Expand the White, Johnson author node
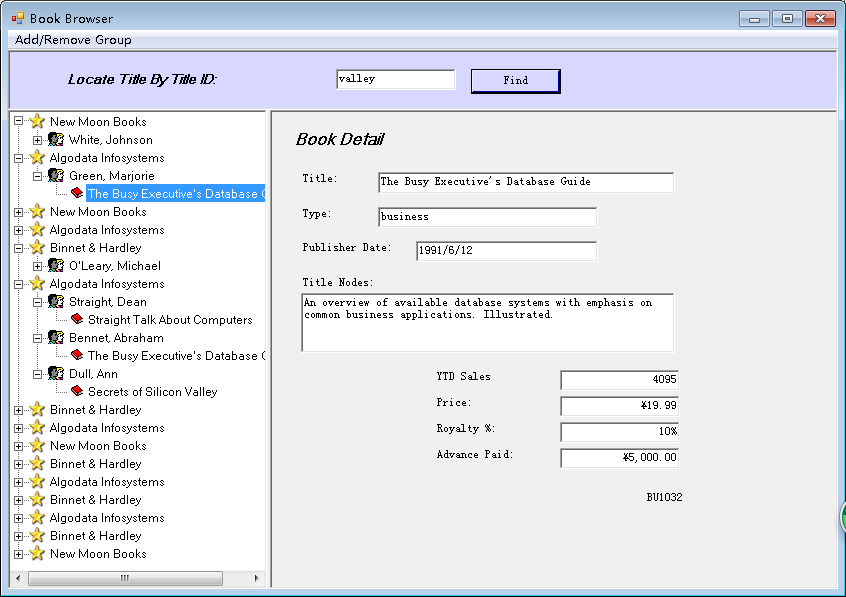Screen dimensions: 846x597 coord(37,140)
